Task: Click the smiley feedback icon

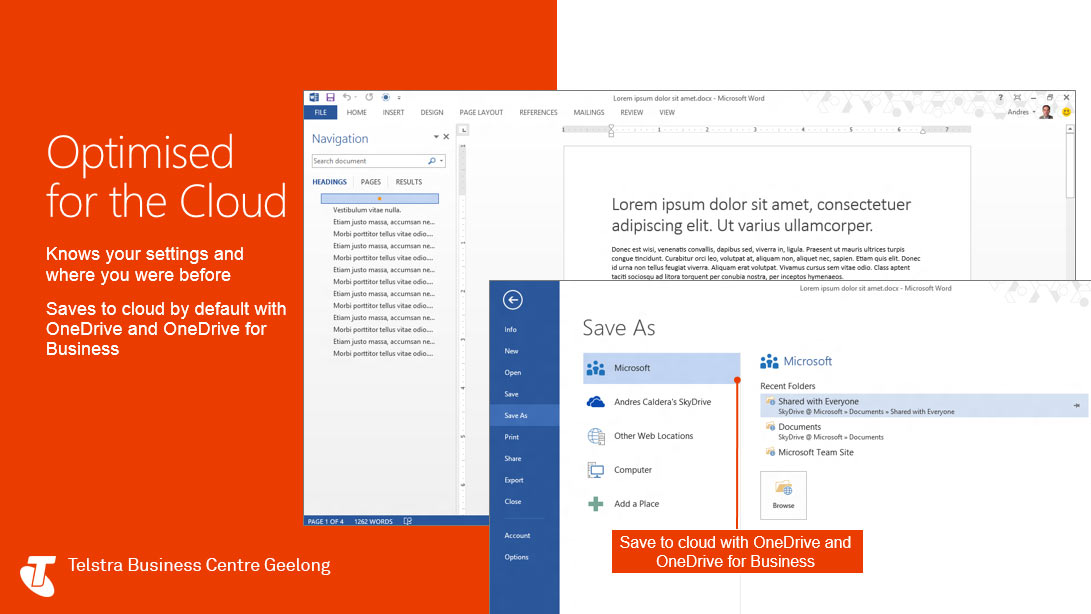Action: pos(1066,111)
